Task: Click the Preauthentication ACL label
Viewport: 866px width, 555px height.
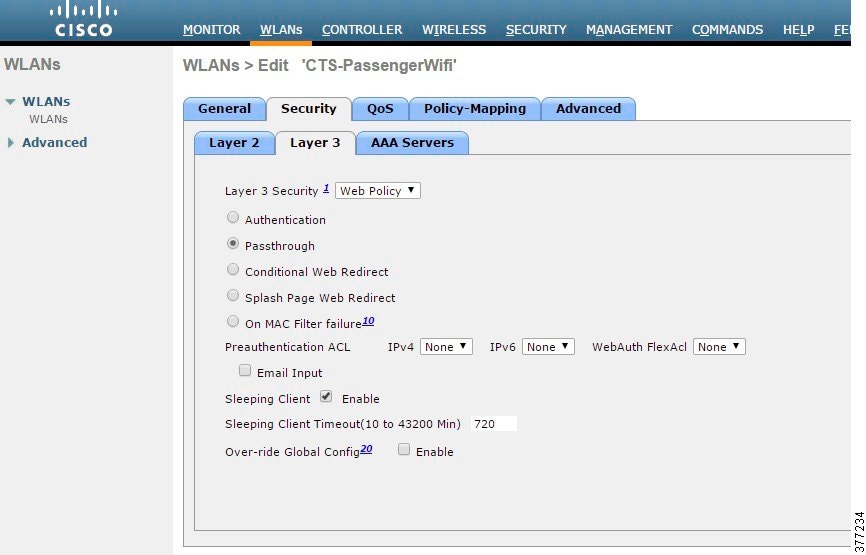Action: [x=287, y=347]
